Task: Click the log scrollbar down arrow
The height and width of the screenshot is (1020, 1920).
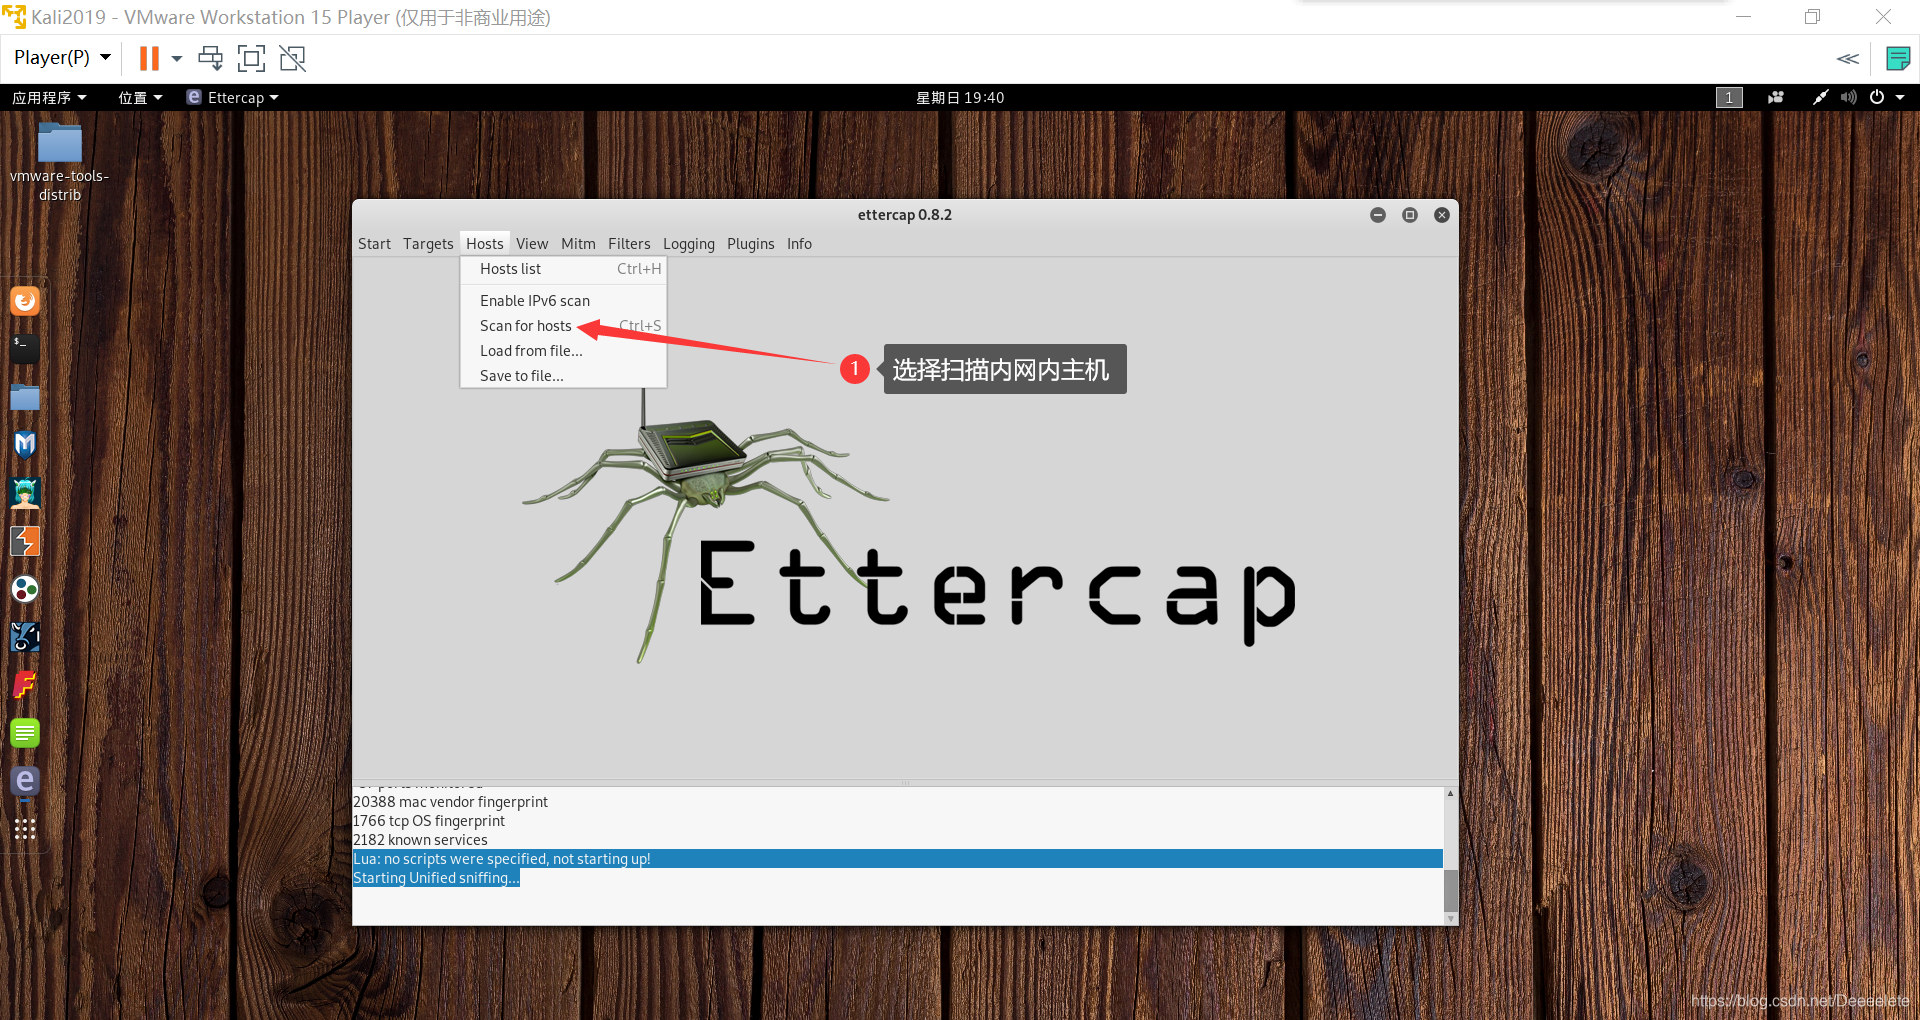Action: tap(1450, 918)
